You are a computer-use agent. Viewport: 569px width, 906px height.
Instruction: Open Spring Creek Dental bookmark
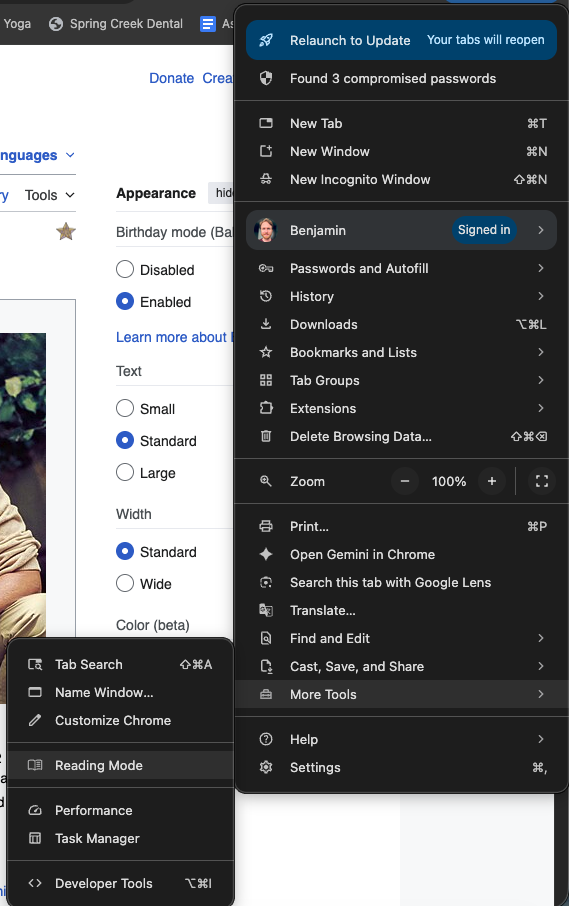pos(116,24)
